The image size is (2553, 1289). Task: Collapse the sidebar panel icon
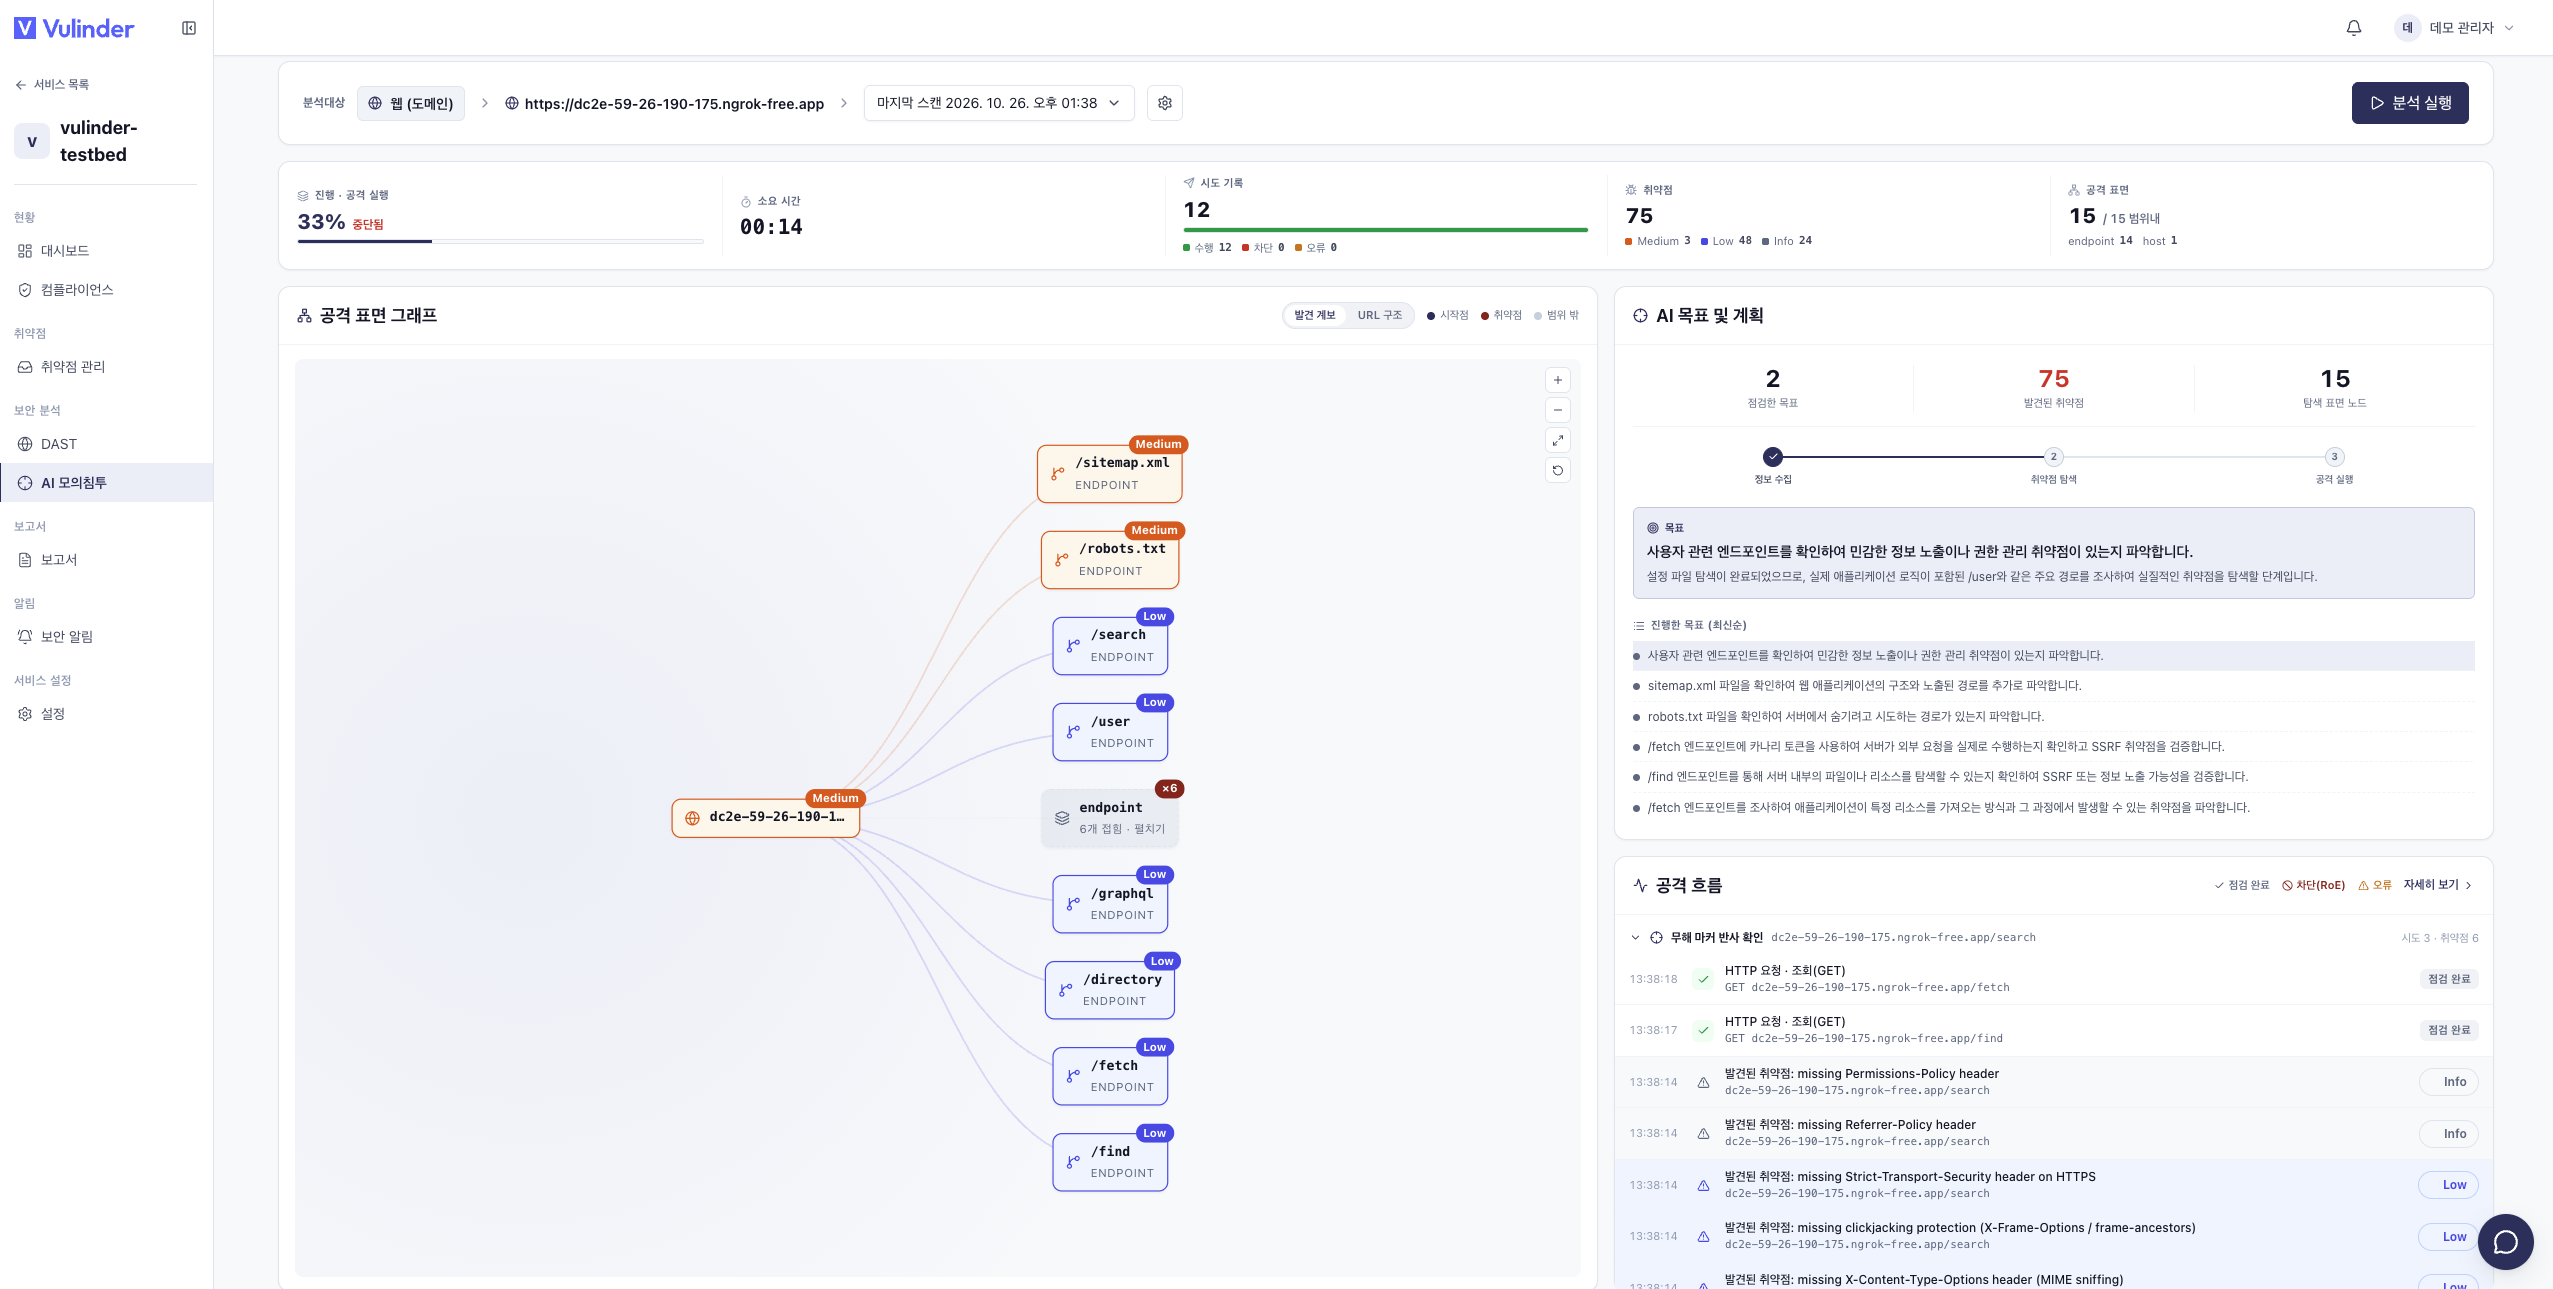click(189, 28)
